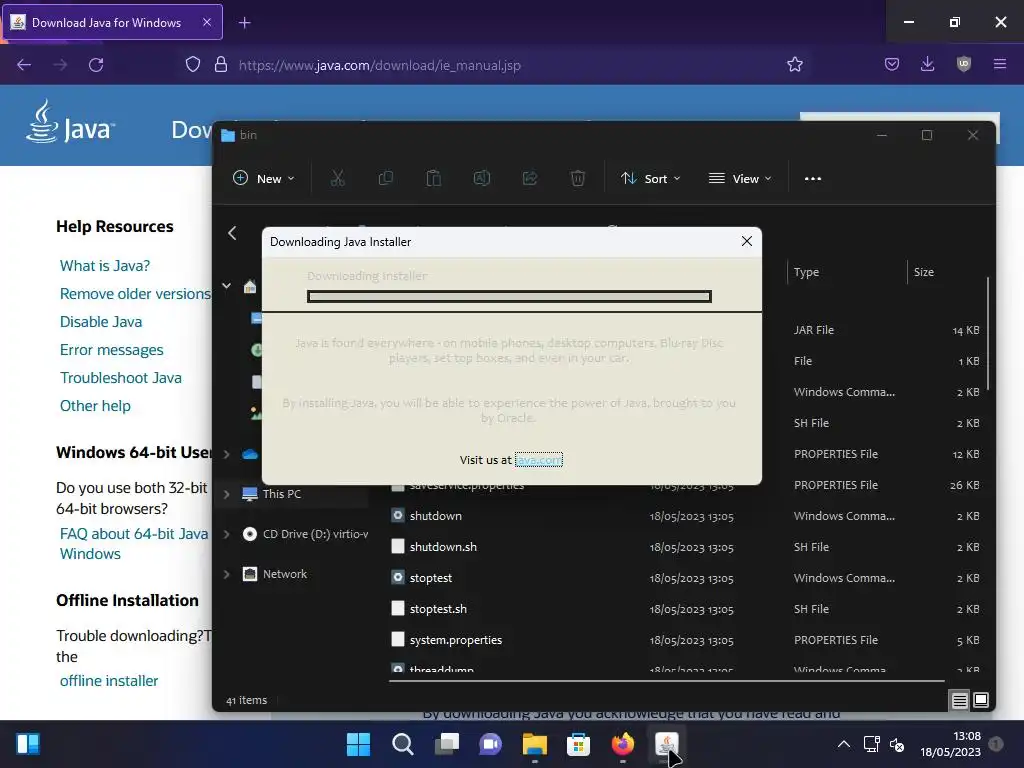Viewport: 1024px width, 768px height.
Task: Open the Other help link
Action: tap(95, 406)
